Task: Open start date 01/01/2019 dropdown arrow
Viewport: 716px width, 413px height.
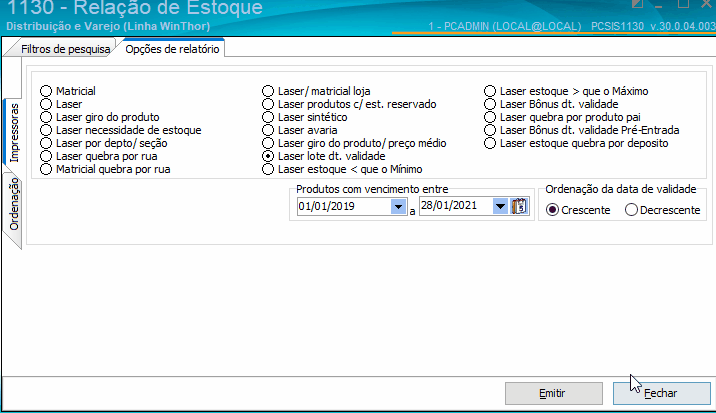Action: pos(398,206)
